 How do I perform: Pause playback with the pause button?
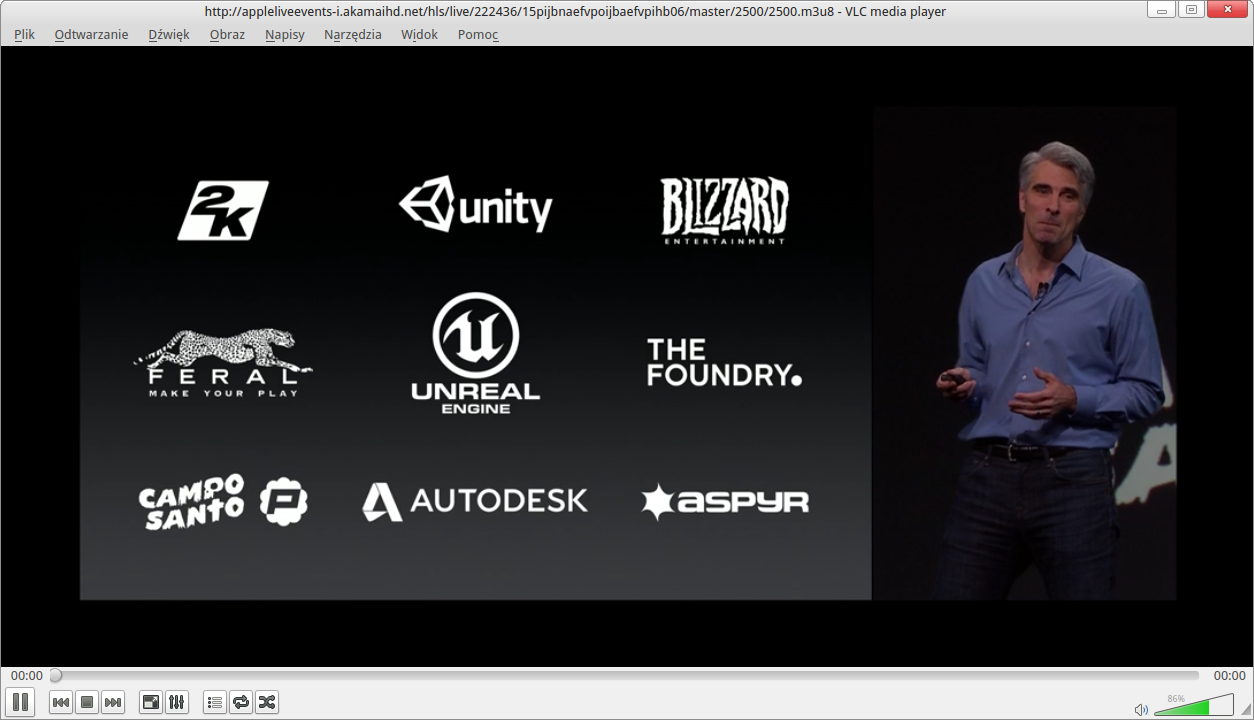point(20,702)
